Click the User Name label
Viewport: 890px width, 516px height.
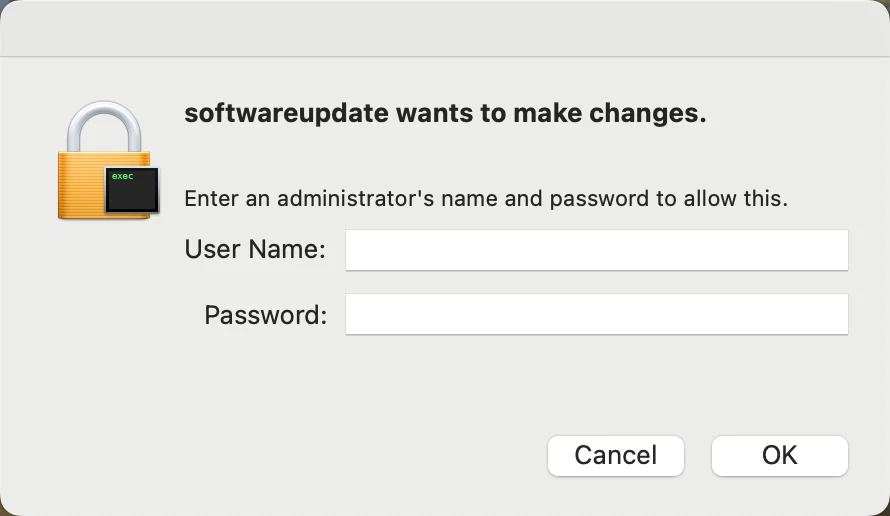tap(255, 249)
